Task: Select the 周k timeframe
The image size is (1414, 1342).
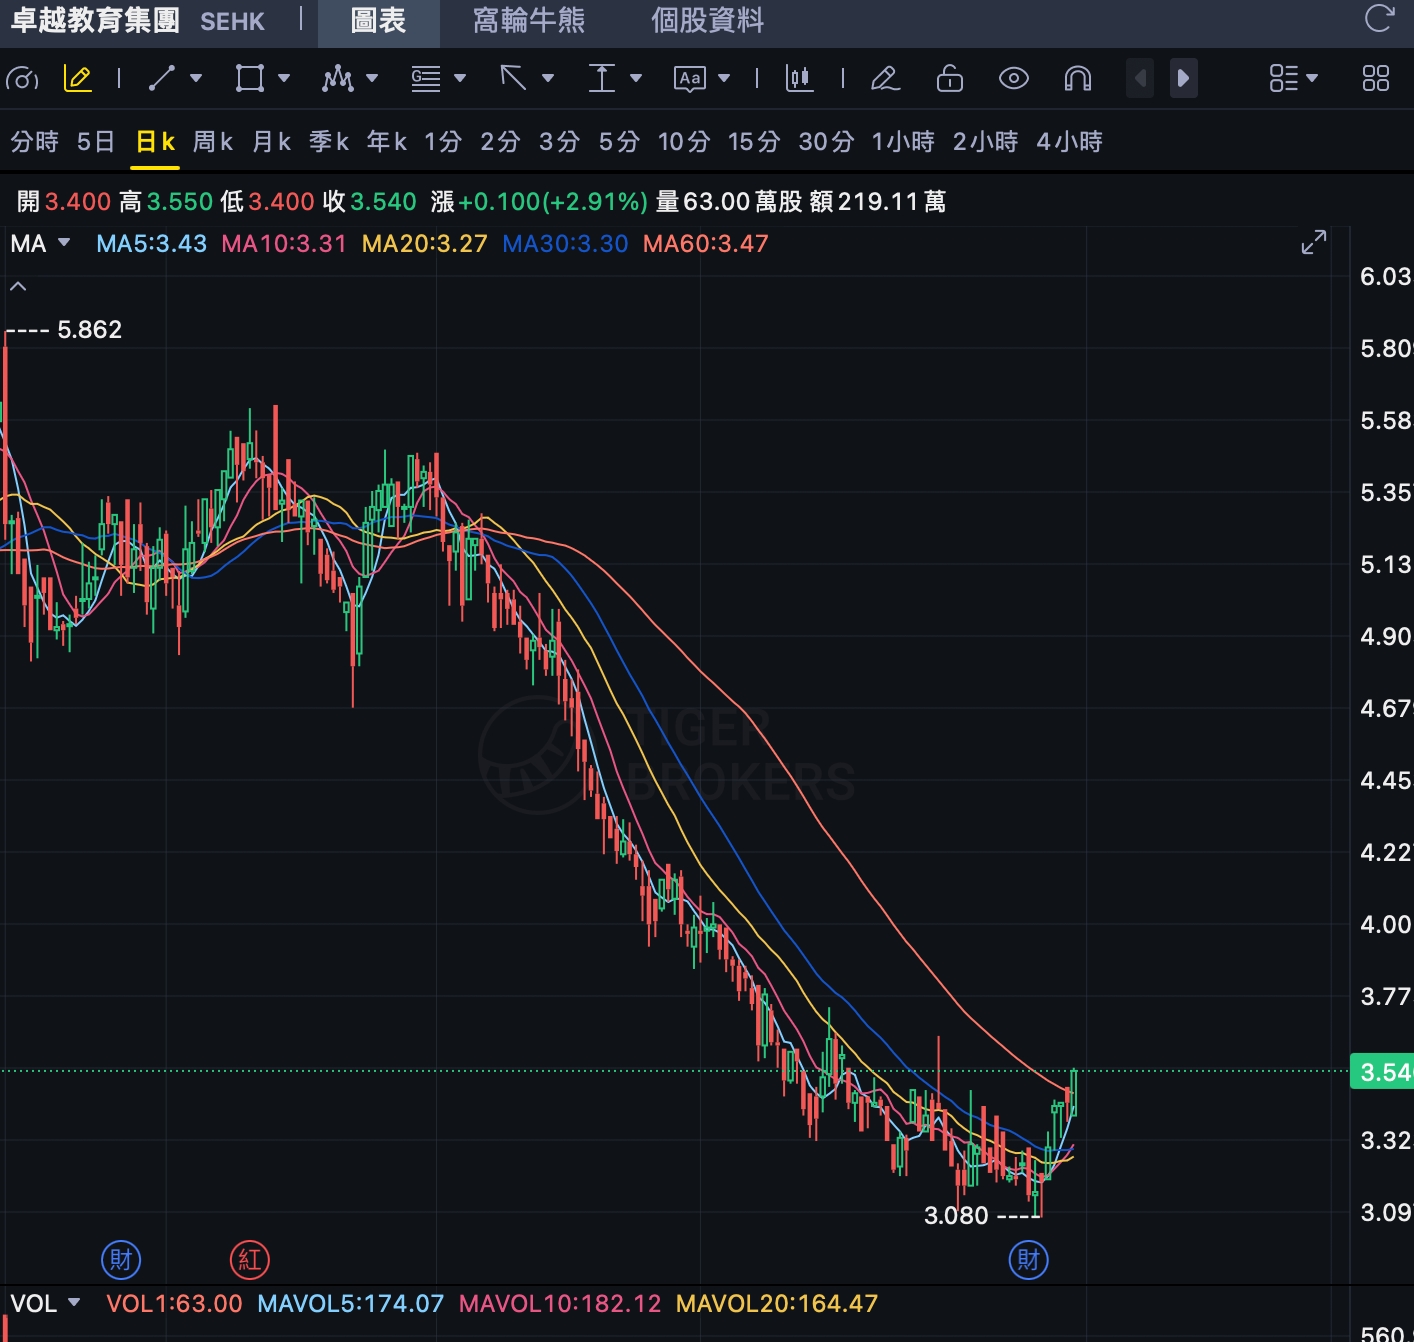Action: pos(213,142)
